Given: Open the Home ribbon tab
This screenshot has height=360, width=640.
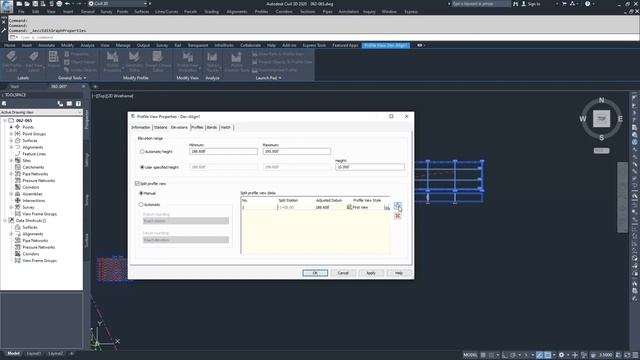Looking at the screenshot, I should click(10, 45).
